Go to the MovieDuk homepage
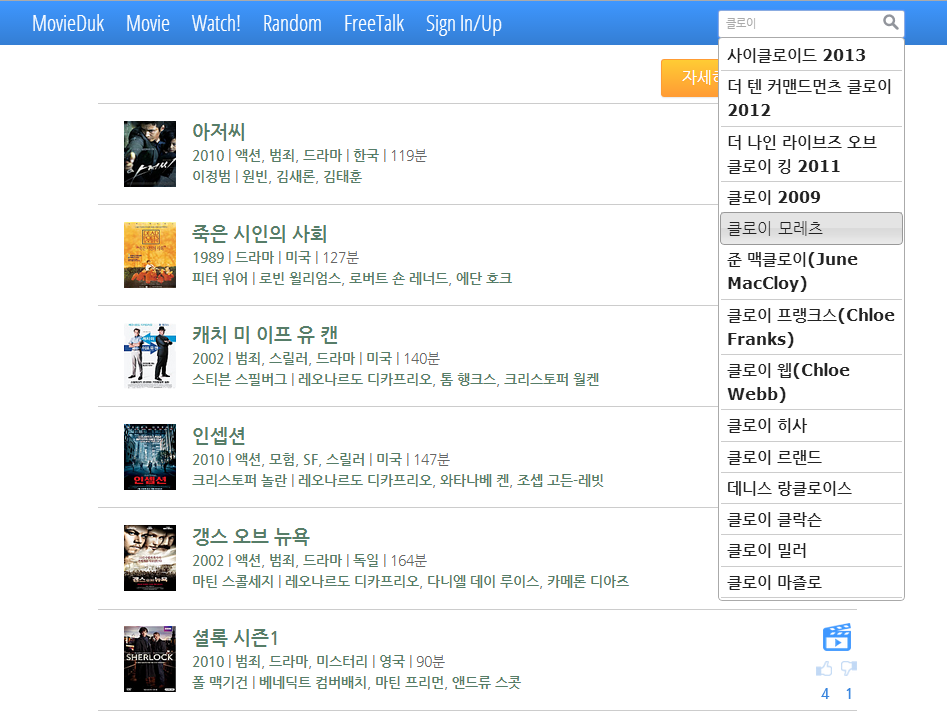The height and width of the screenshot is (719, 947). pos(68,22)
